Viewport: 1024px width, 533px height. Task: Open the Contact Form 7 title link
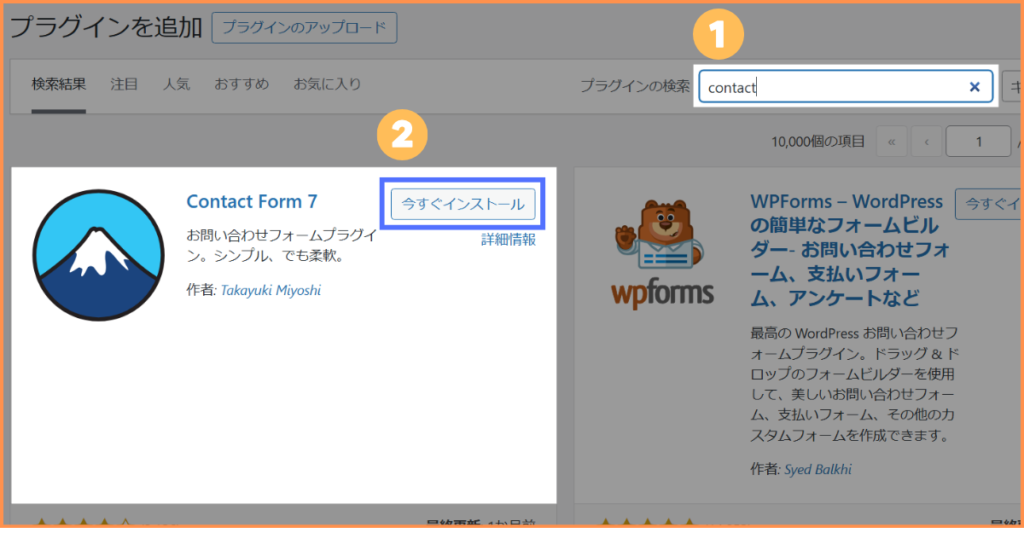coord(252,201)
